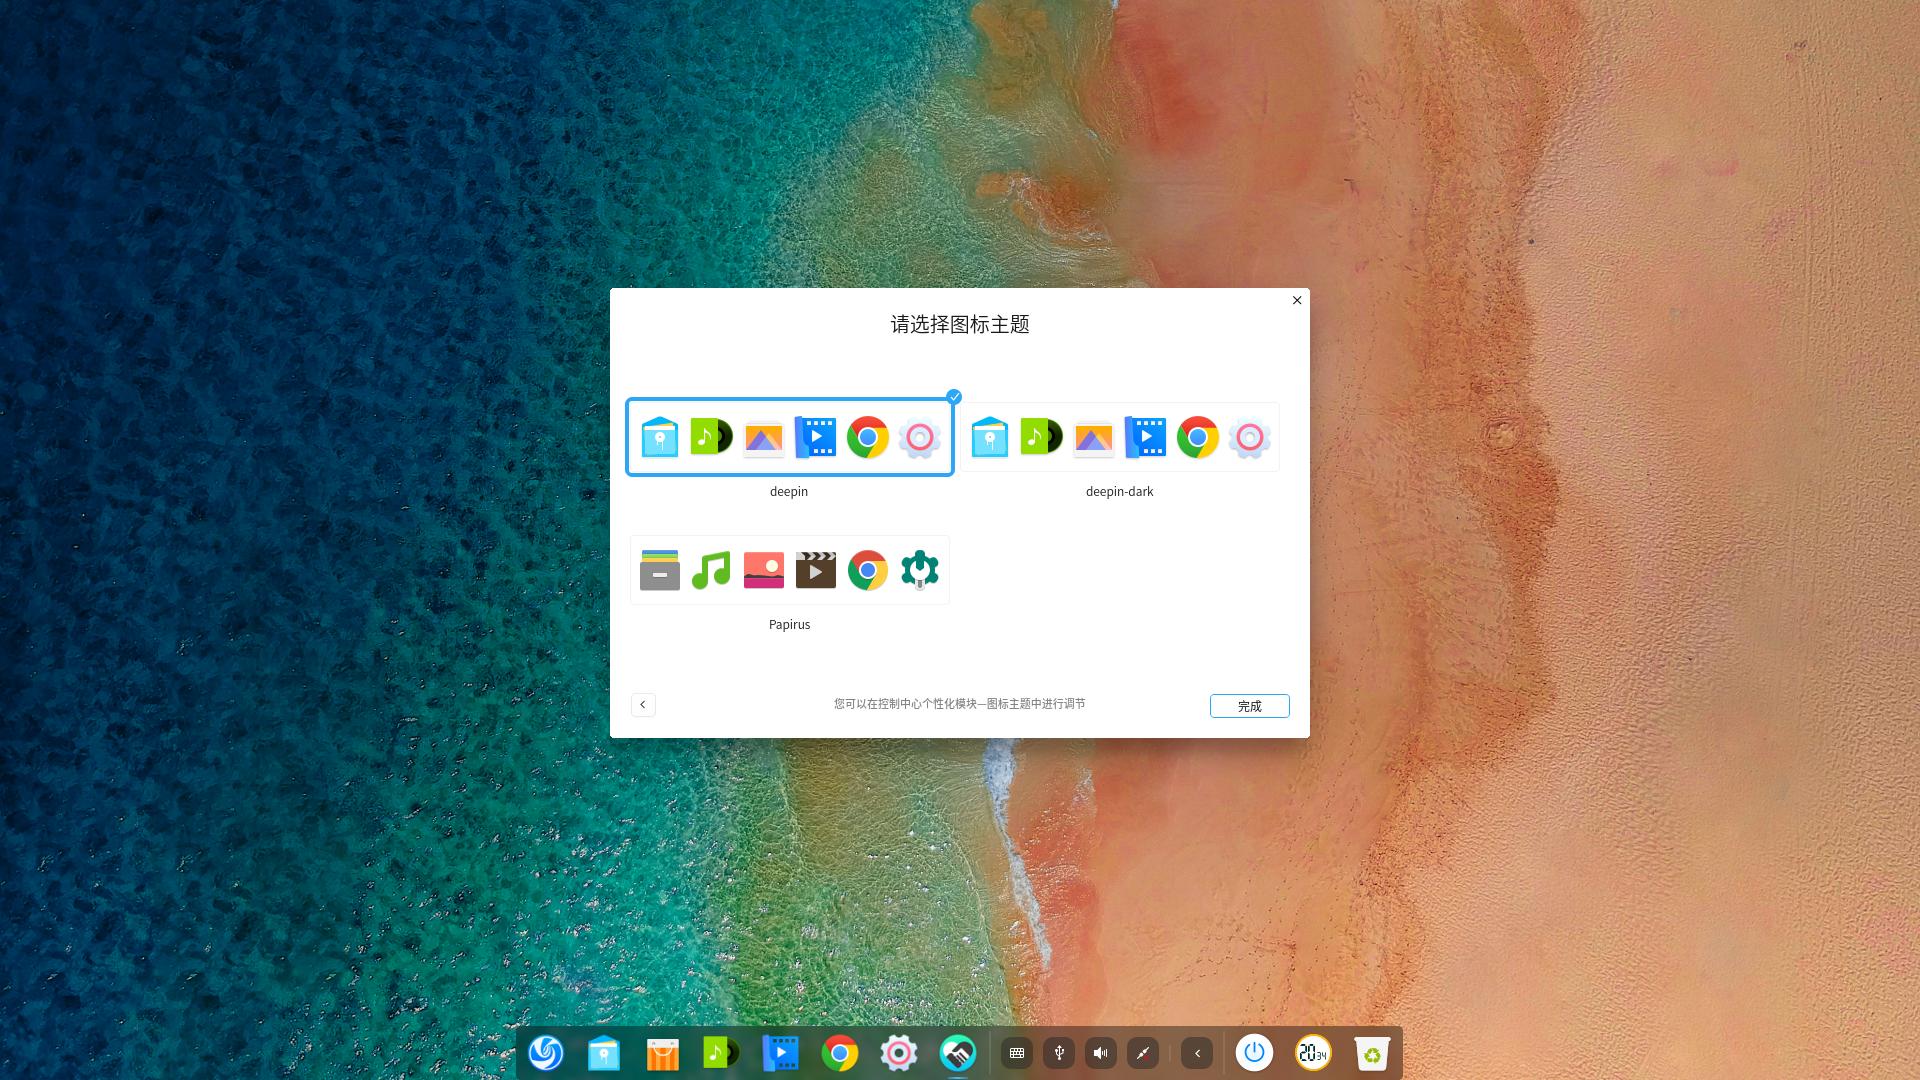Click the power button in dock
The height and width of the screenshot is (1080, 1920).
[x=1254, y=1053]
